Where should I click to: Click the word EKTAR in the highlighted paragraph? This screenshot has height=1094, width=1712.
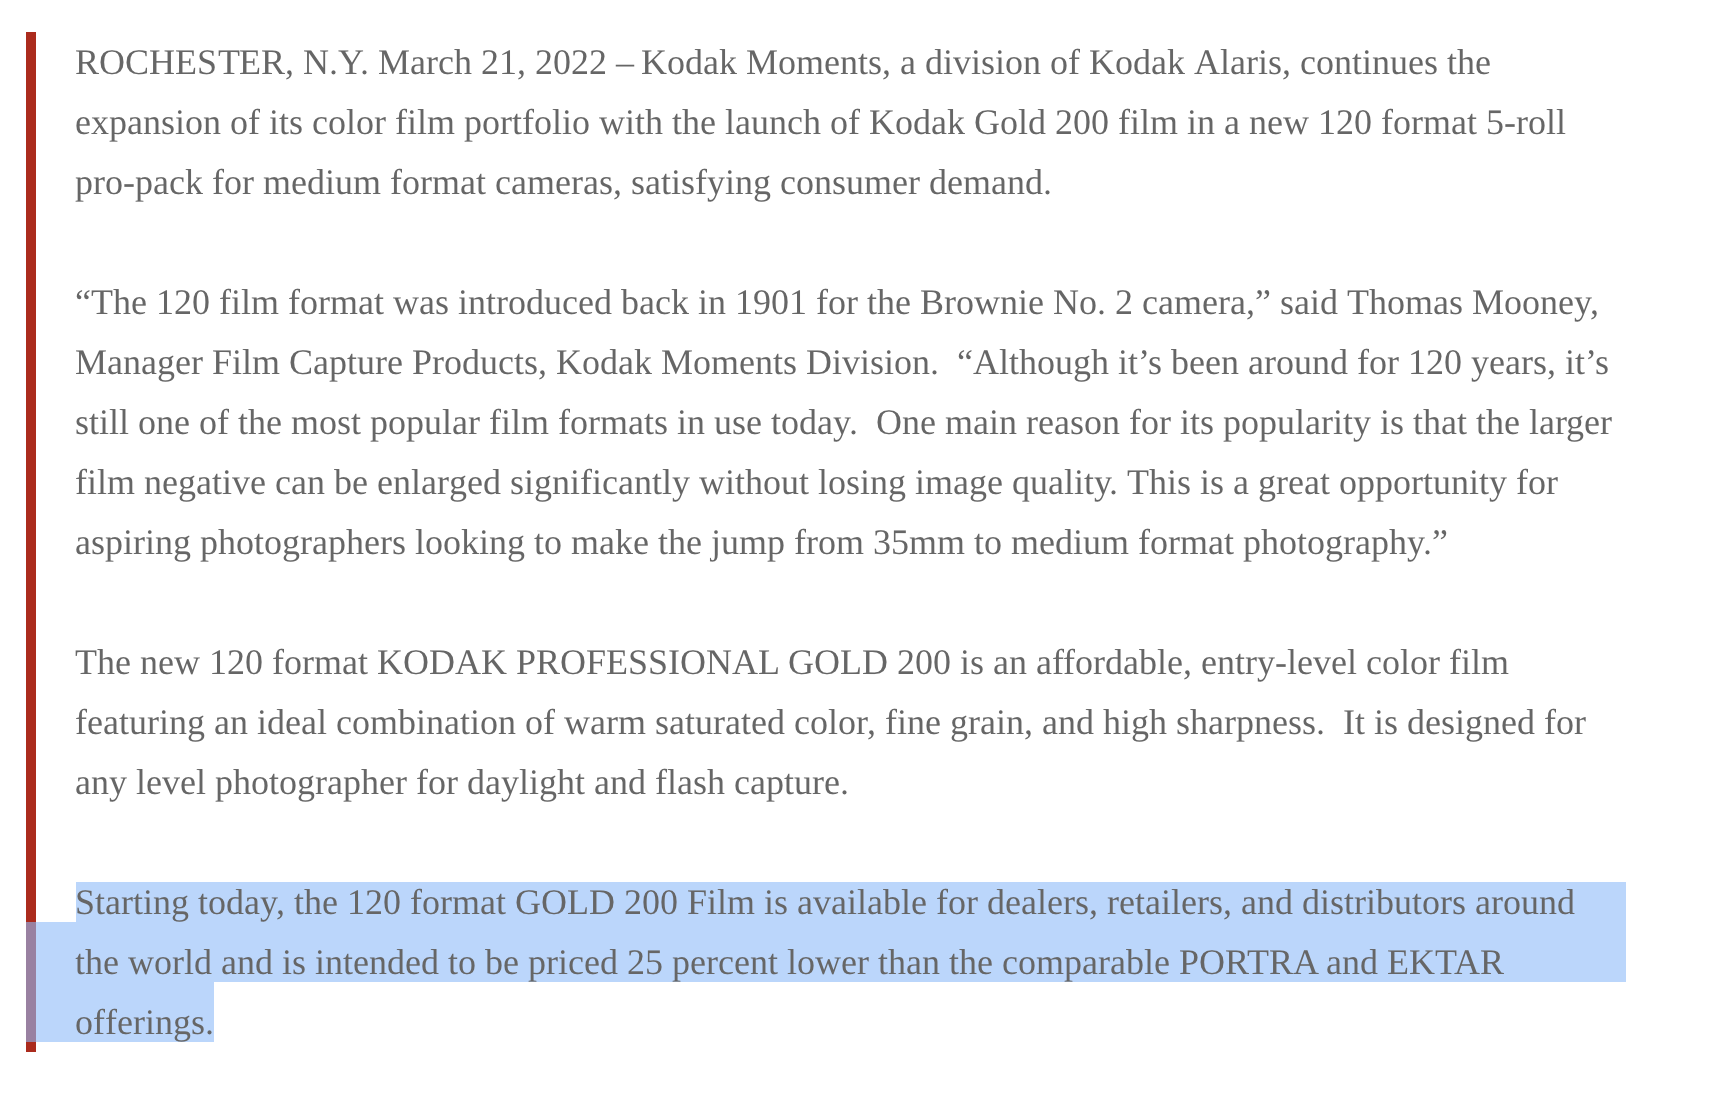(1445, 963)
